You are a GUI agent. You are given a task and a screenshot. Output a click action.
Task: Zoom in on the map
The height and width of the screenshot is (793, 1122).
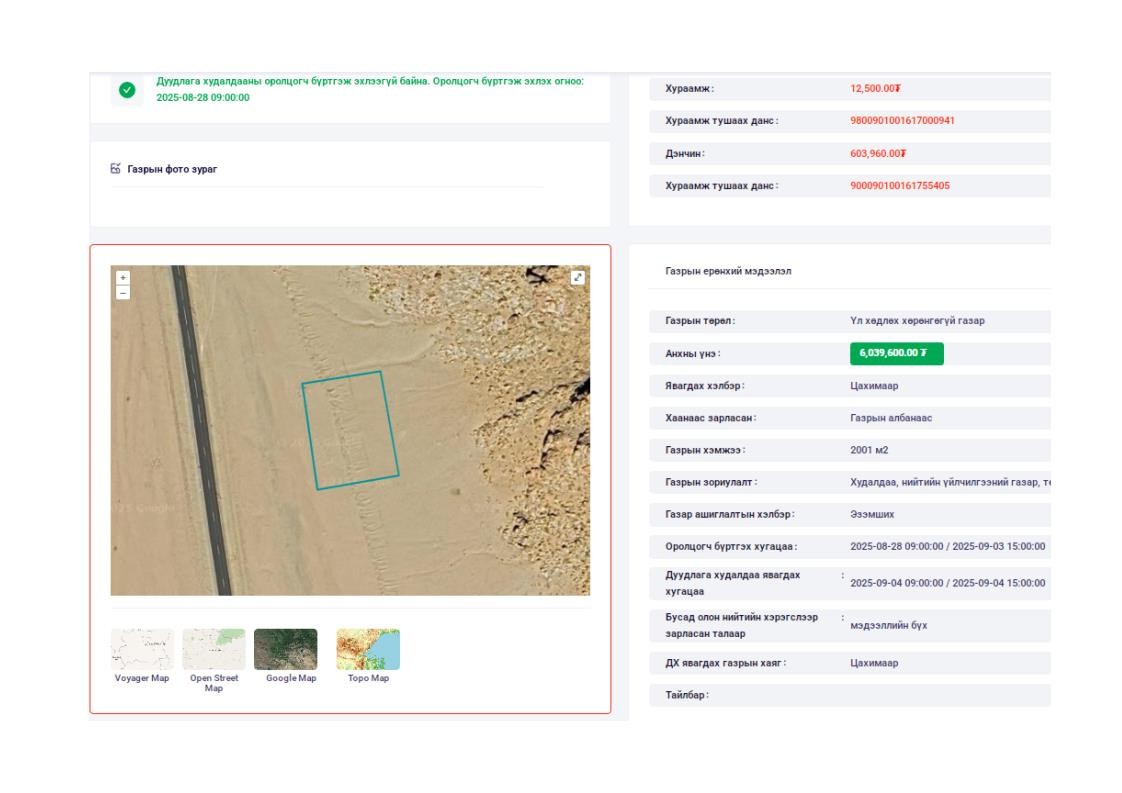123,277
